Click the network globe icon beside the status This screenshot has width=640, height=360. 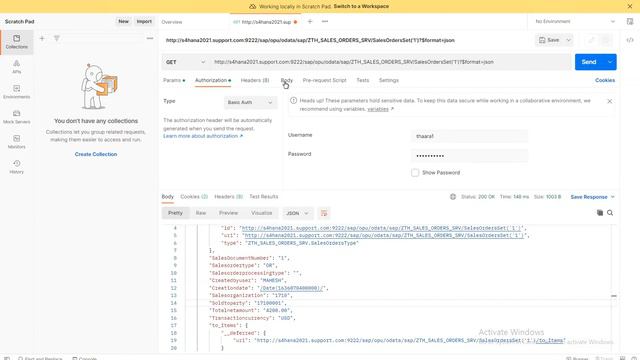[x=453, y=197]
